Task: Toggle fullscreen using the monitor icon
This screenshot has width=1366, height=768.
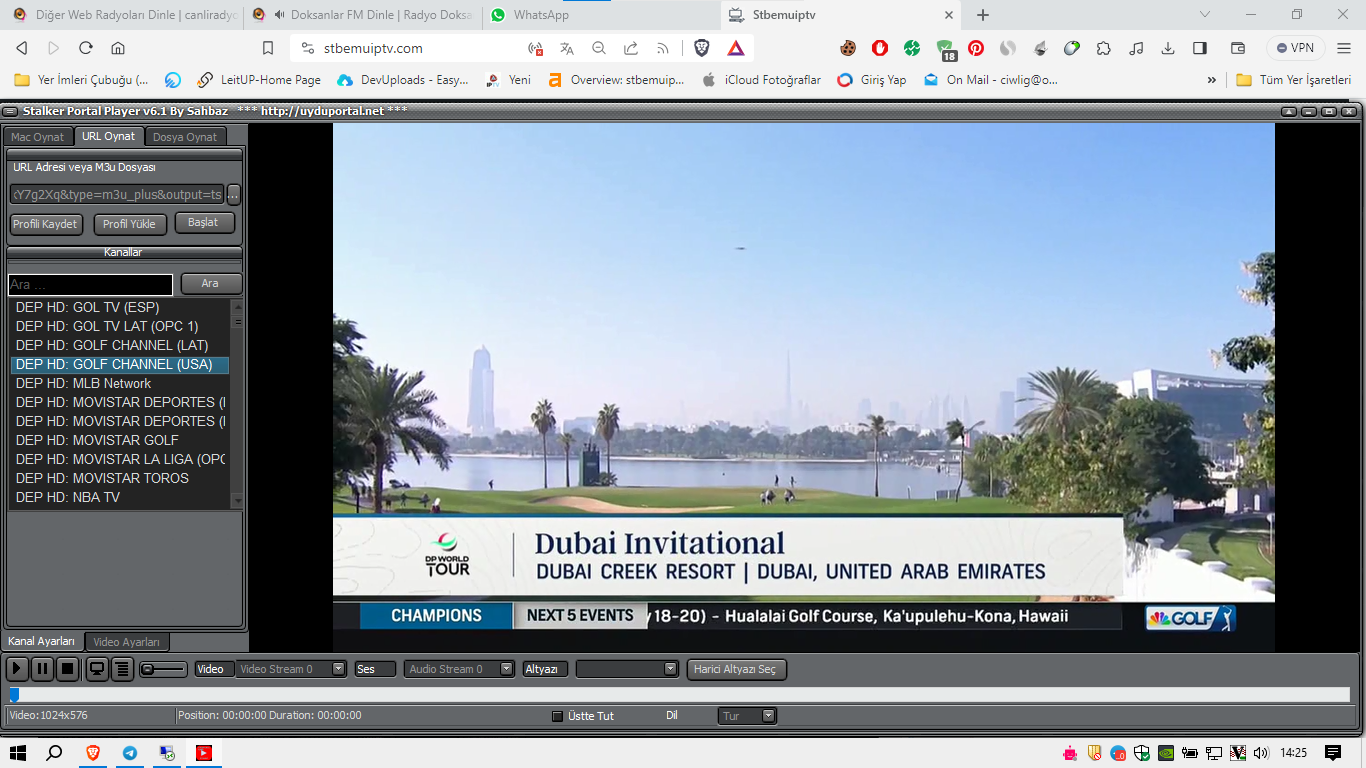Action: (x=97, y=669)
